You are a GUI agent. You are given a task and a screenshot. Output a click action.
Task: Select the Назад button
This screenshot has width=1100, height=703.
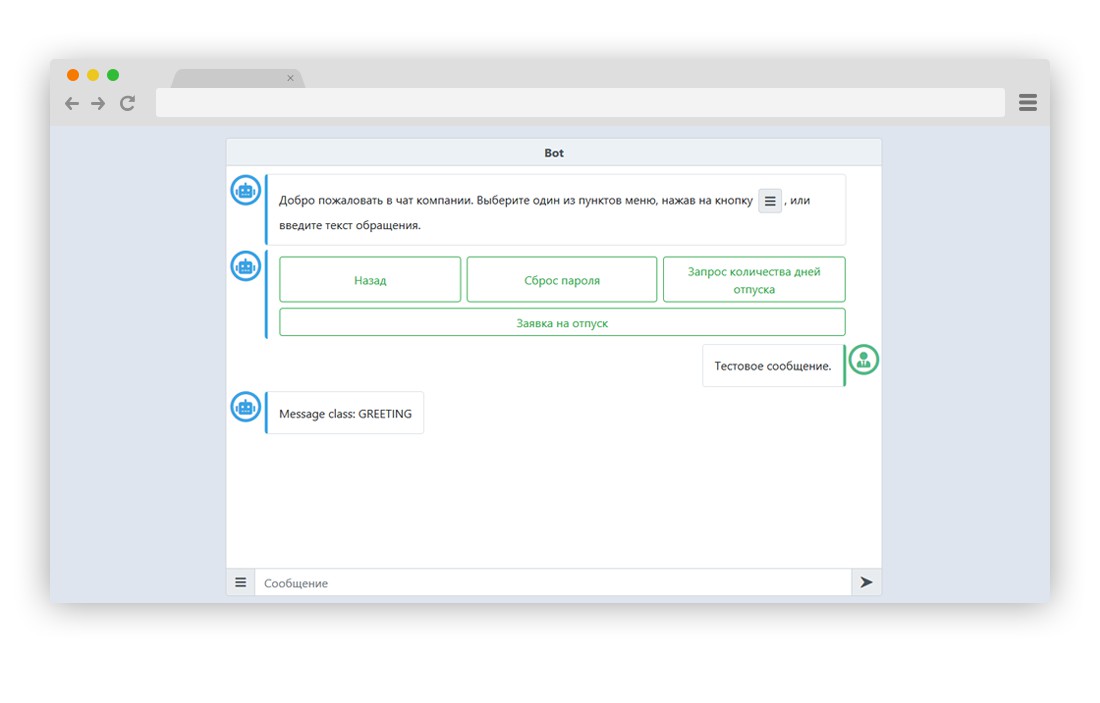(x=370, y=280)
